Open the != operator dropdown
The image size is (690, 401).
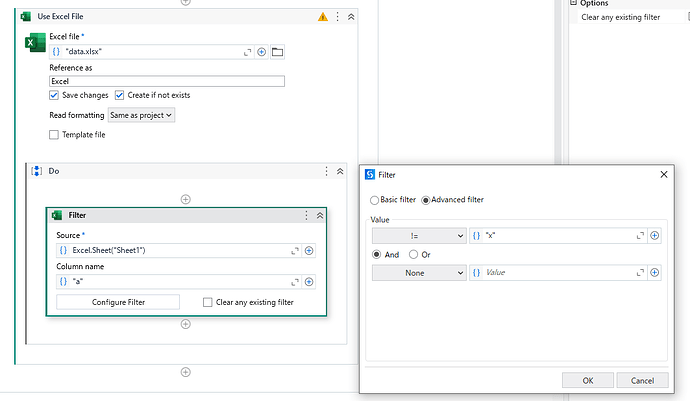419,236
